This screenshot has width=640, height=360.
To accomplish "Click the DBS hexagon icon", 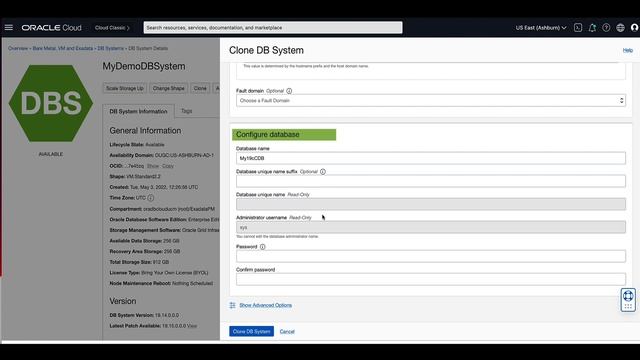I will [x=51, y=103].
